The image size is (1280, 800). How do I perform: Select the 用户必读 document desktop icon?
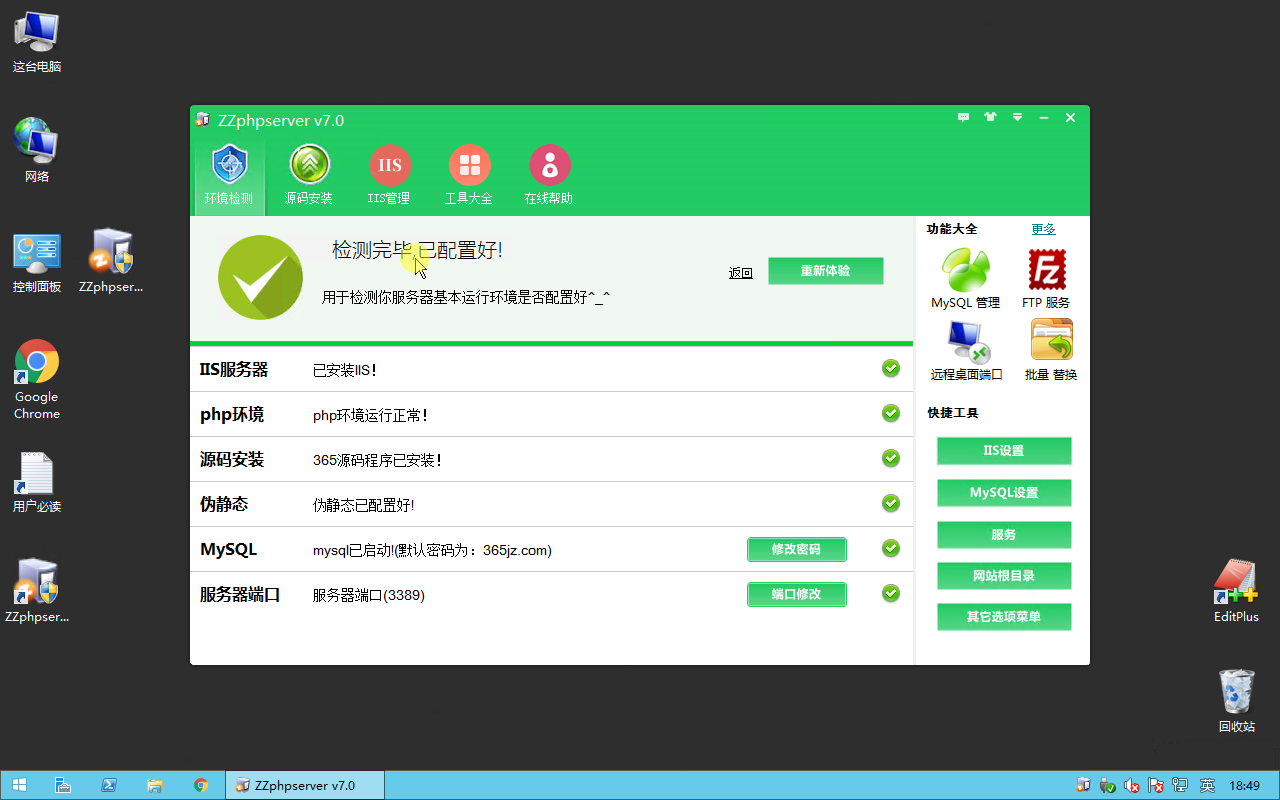(x=37, y=482)
